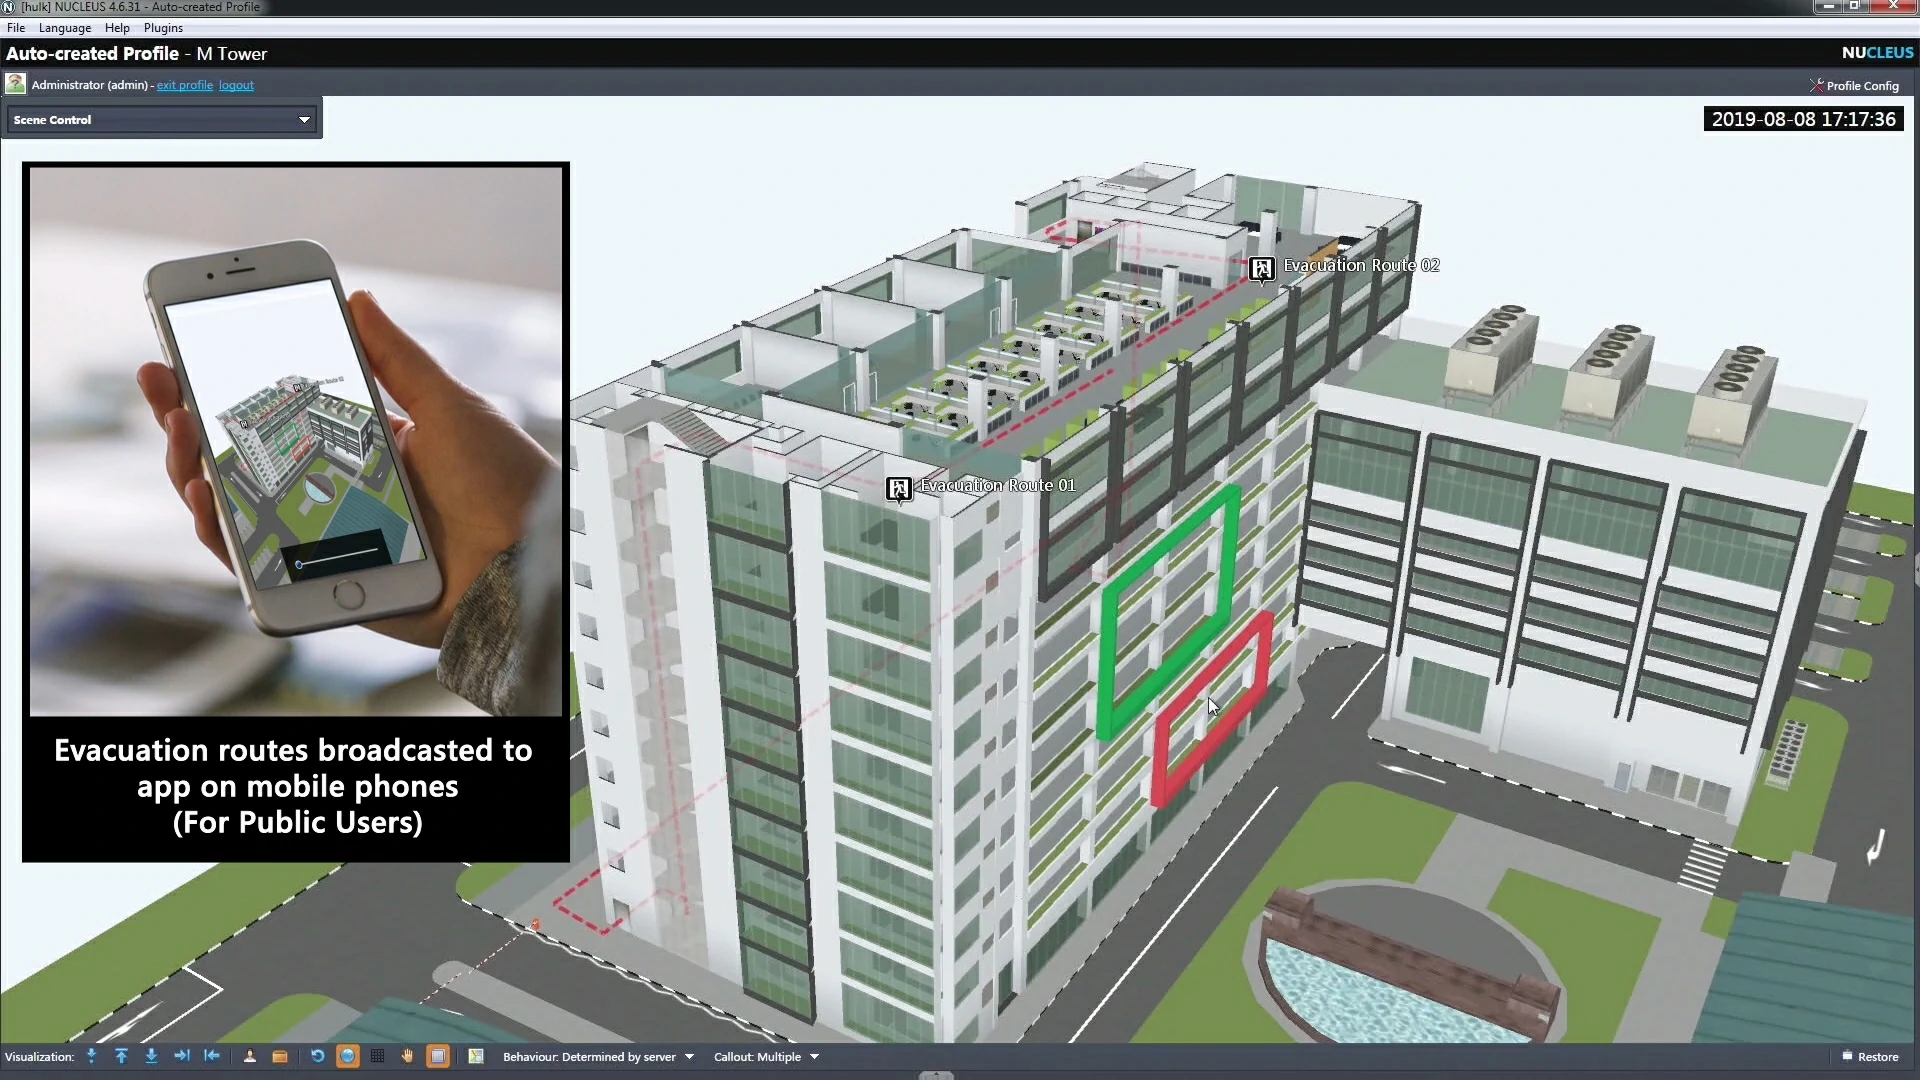Open the Language menu
Screen dimensions: 1920x1080
point(65,28)
